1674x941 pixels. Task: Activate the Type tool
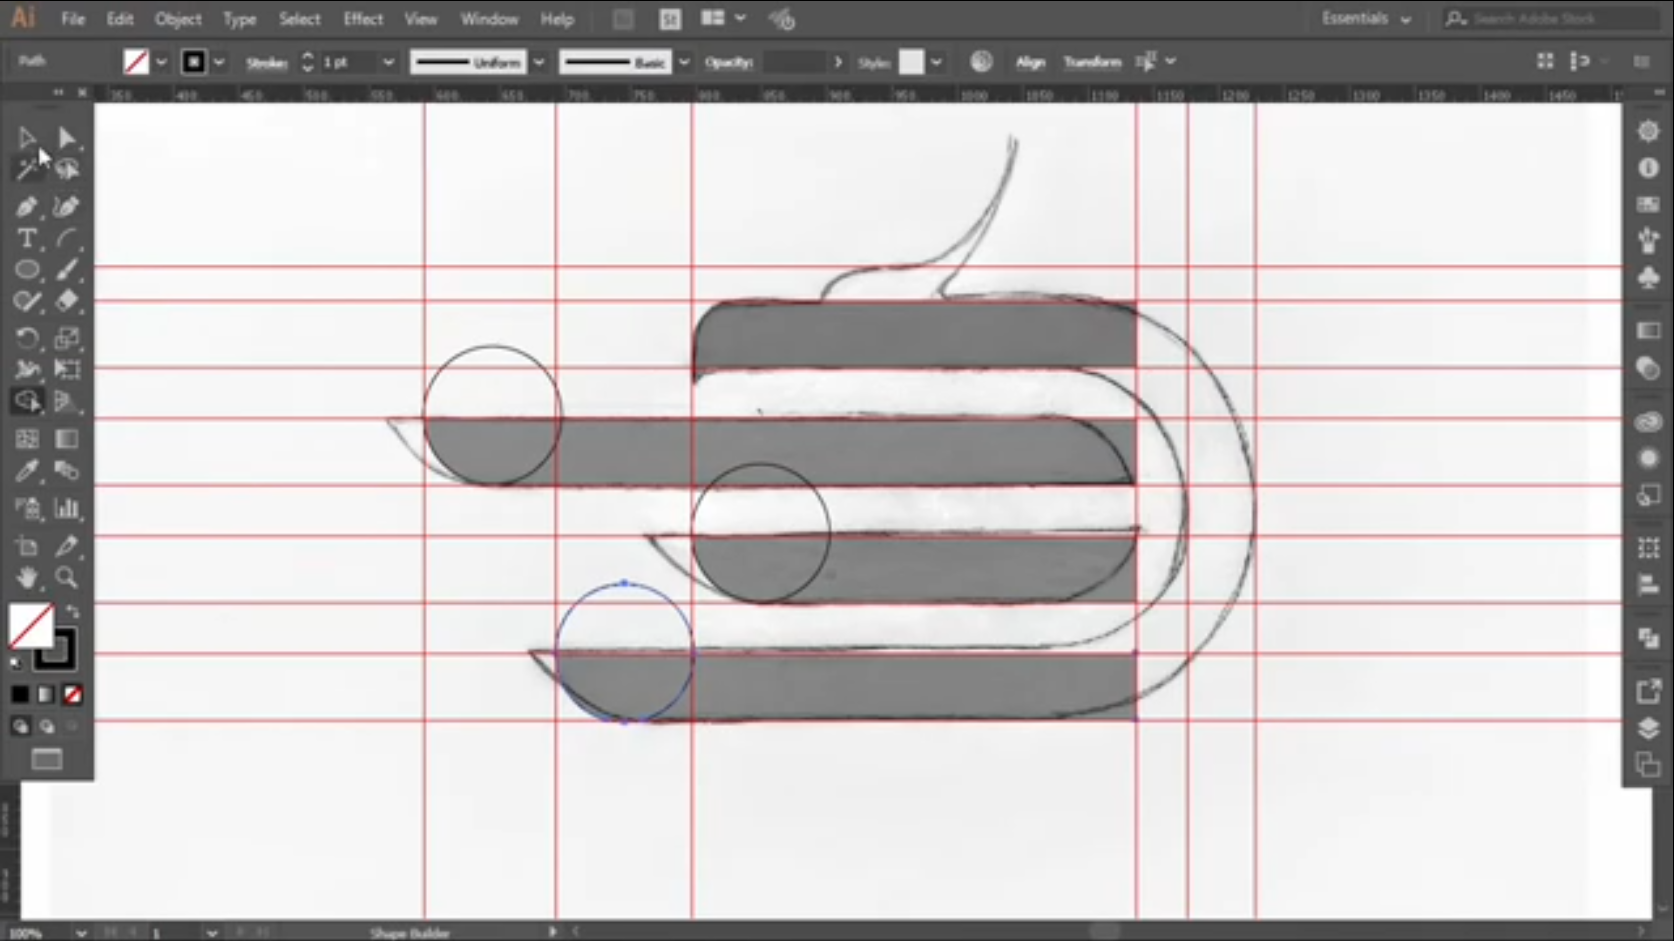(x=27, y=239)
